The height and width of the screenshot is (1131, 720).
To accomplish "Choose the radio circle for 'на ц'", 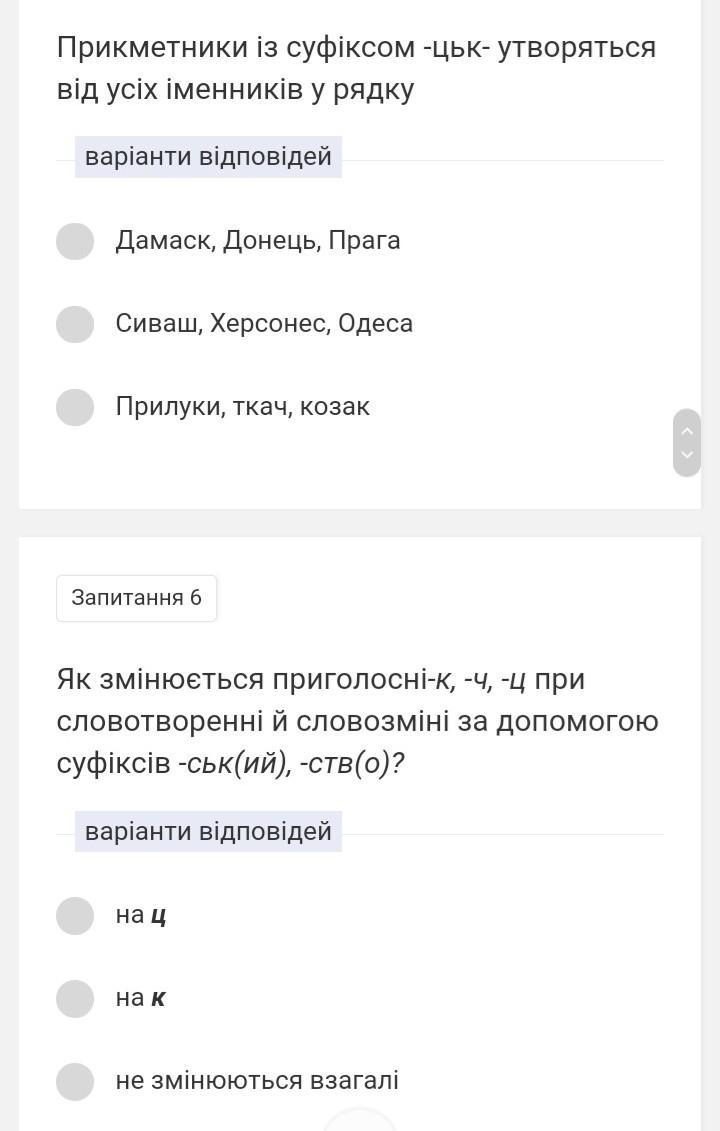I will pyautogui.click(x=75, y=915).
